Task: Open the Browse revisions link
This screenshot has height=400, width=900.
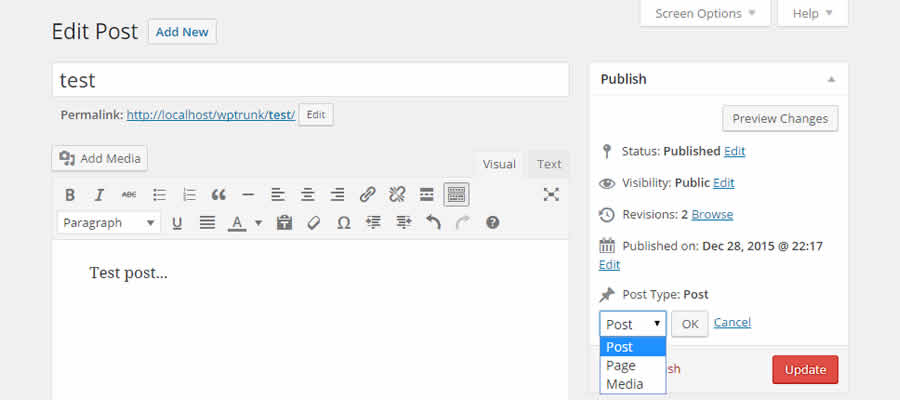Action: pyautogui.click(x=712, y=214)
